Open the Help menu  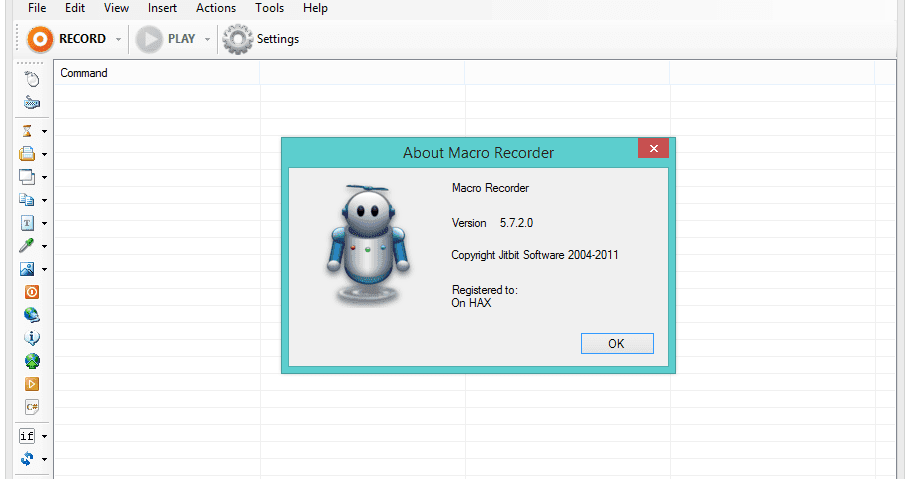(x=315, y=8)
